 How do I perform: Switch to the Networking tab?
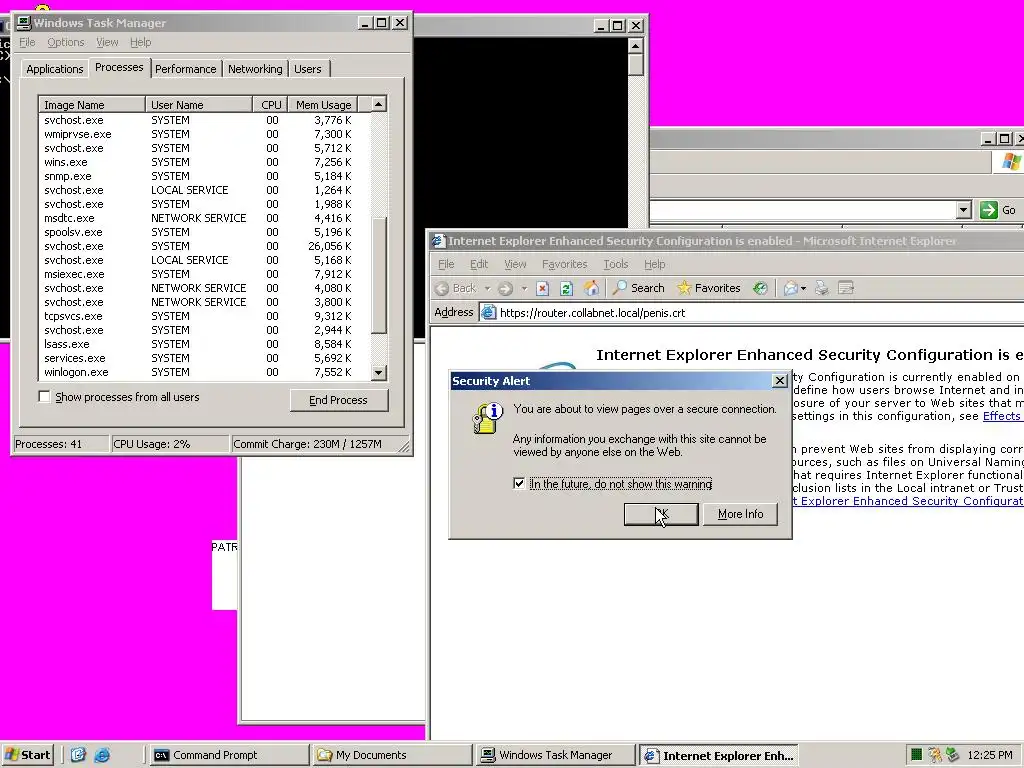point(255,69)
